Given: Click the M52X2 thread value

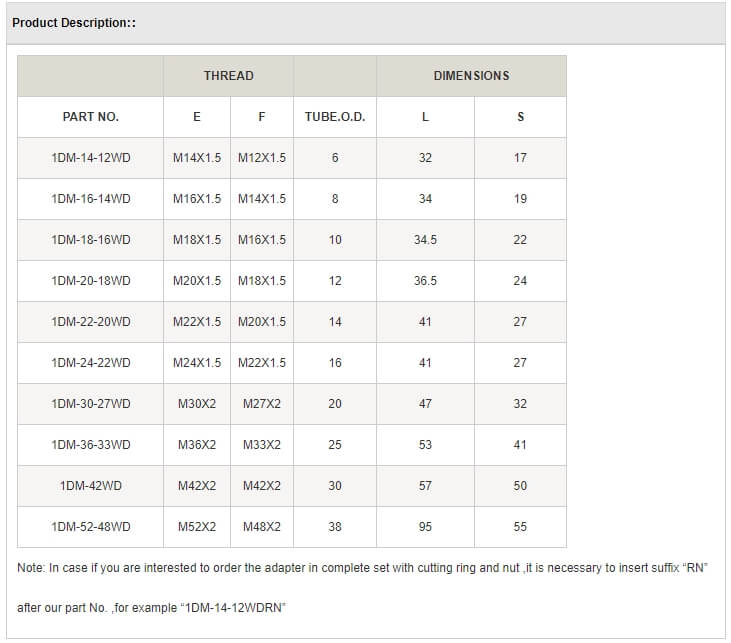Looking at the screenshot, I should click(197, 527).
